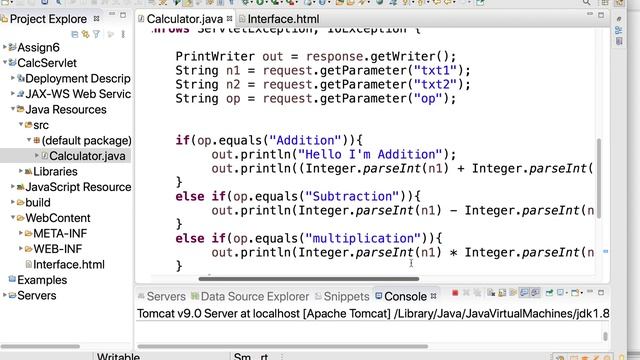Select WebContent folder label
640x360 pixels.
pyautogui.click(x=58, y=218)
